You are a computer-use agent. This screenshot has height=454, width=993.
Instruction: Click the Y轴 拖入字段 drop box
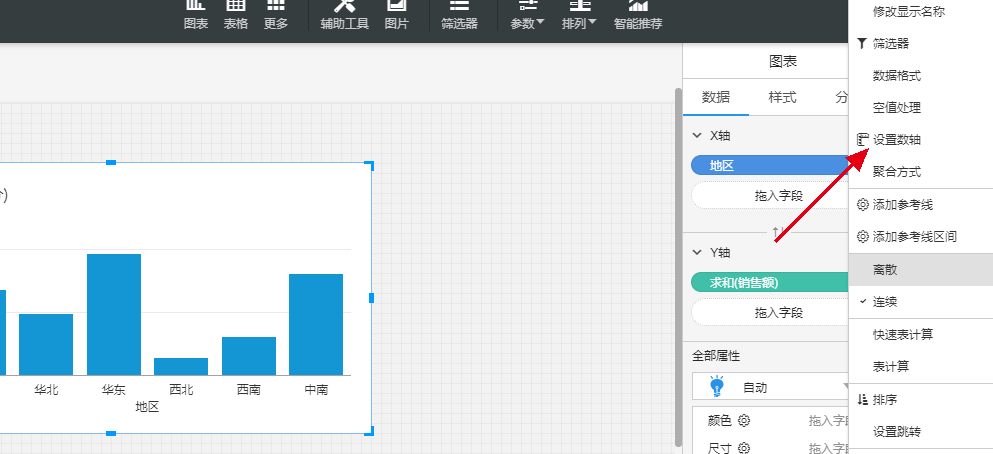(770, 313)
